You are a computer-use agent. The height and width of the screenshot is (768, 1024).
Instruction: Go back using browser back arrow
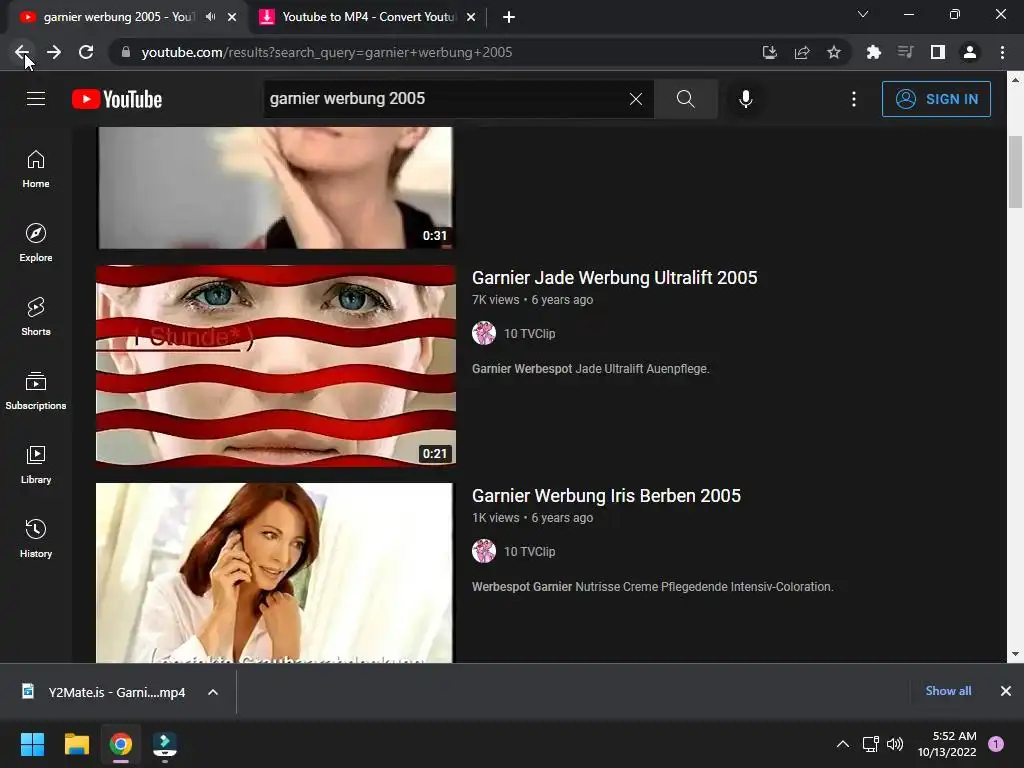(x=22, y=52)
